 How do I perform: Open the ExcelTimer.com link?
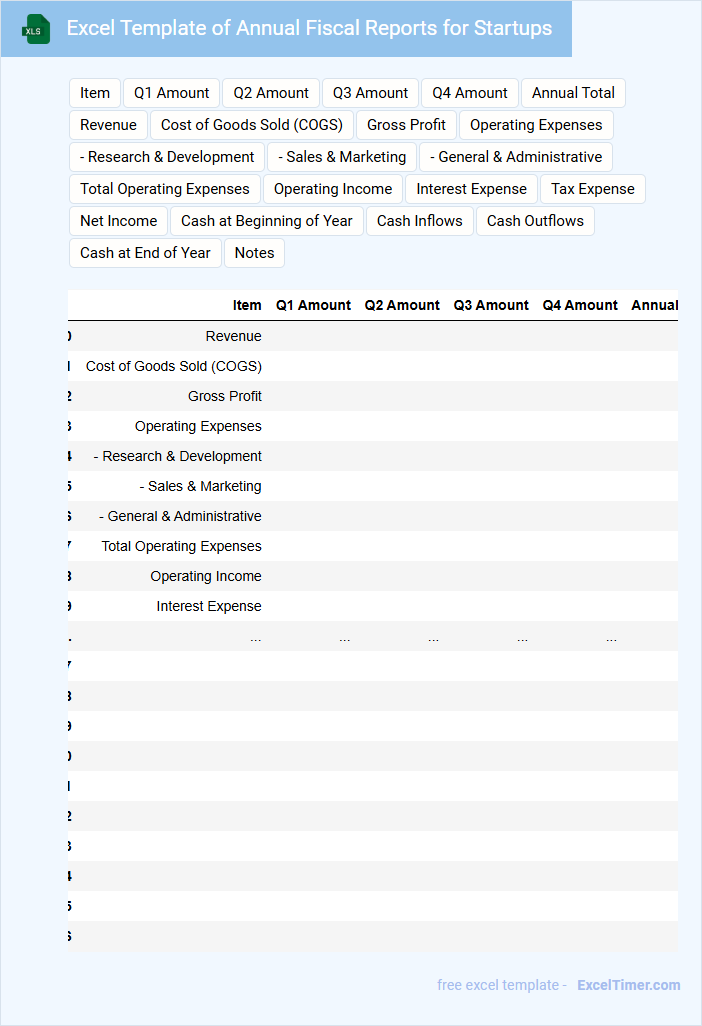pos(629,985)
